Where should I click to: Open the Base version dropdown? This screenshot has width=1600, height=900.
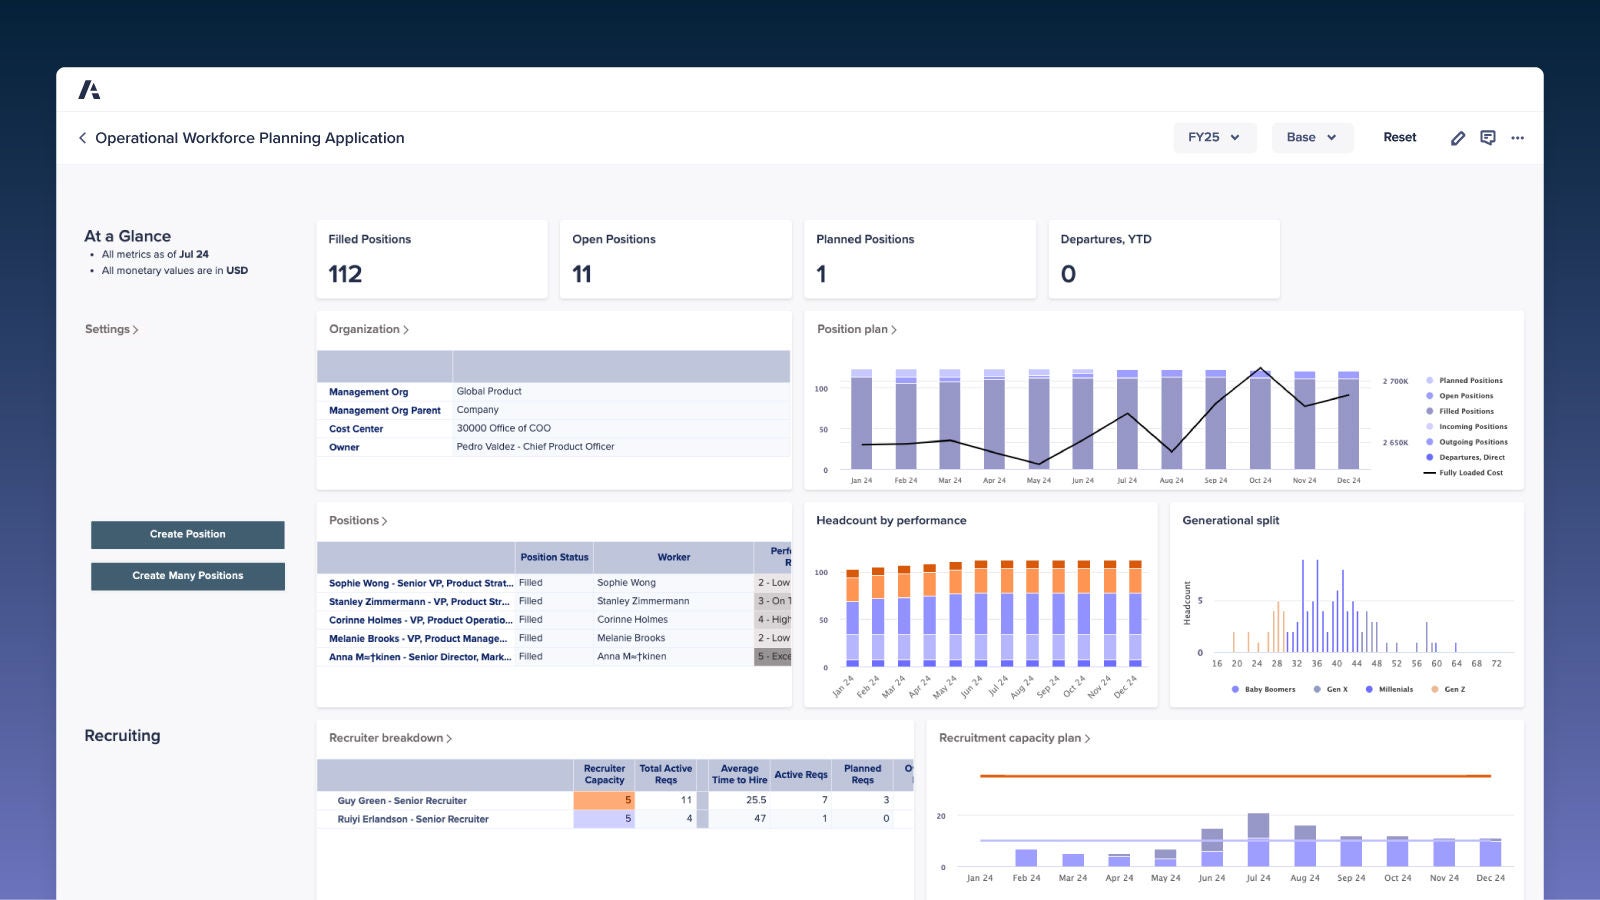pyautogui.click(x=1311, y=138)
